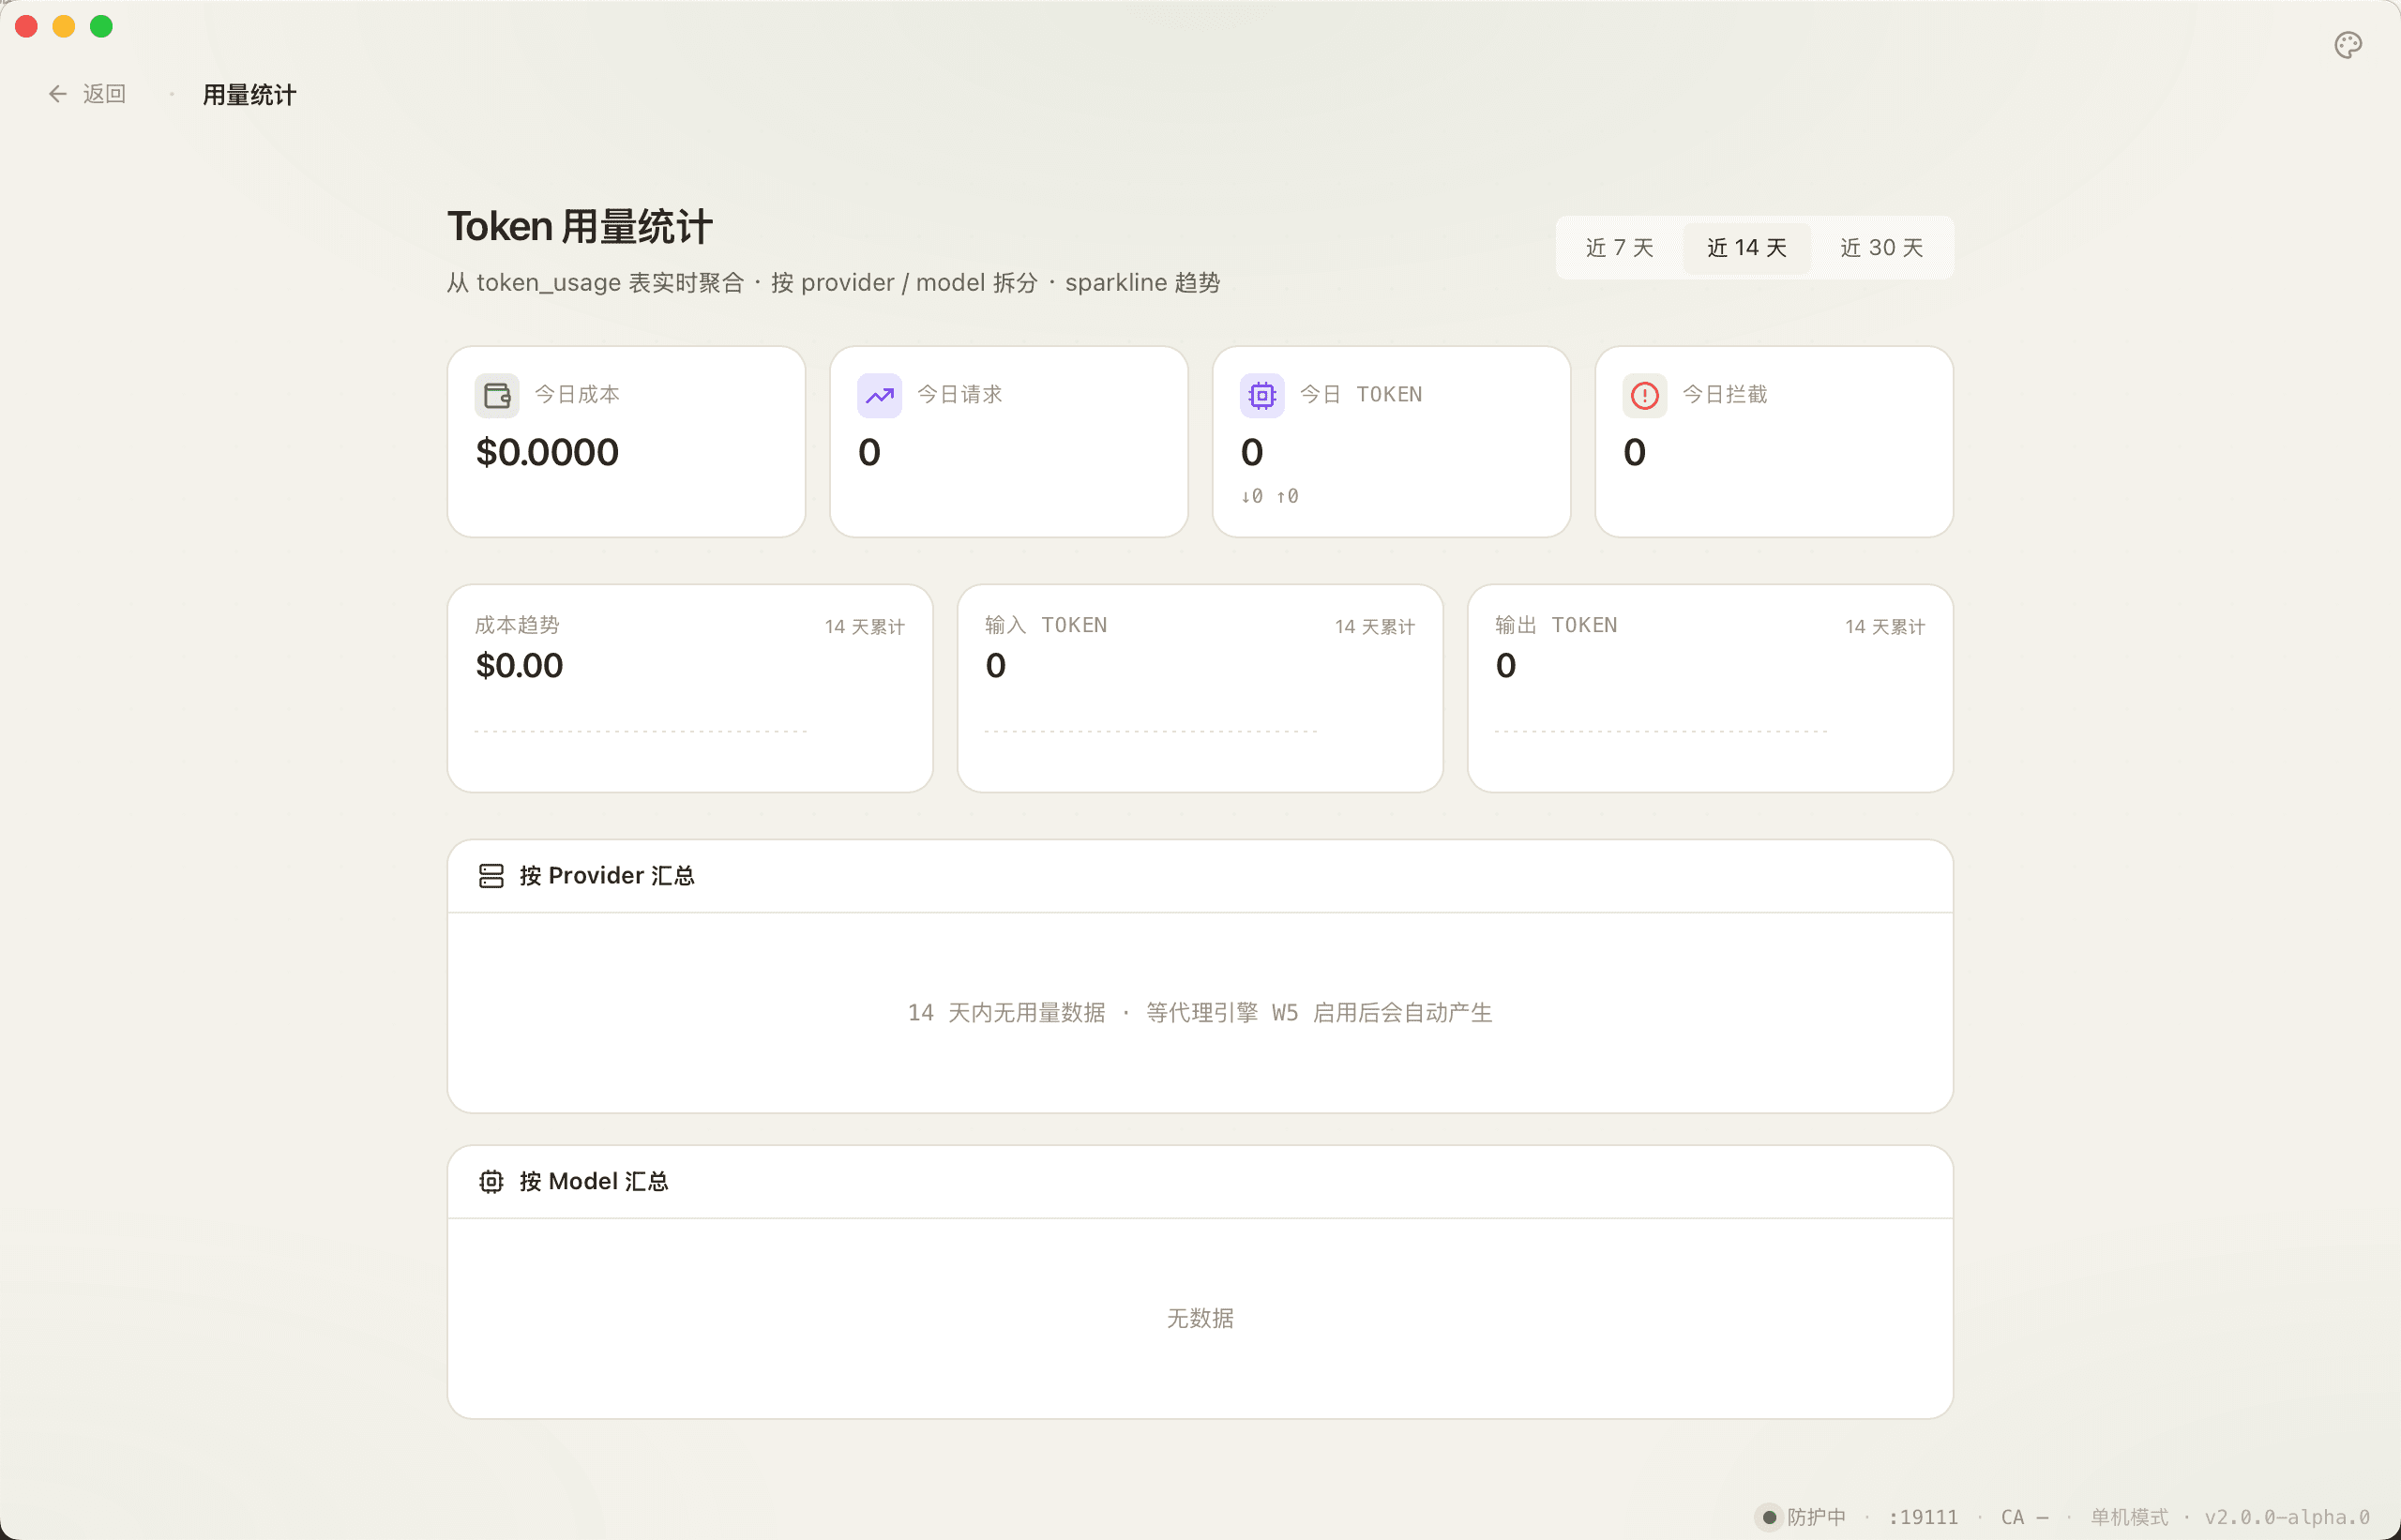Select the 近 7 天 range tab
Image resolution: width=2401 pixels, height=1540 pixels.
coord(1619,247)
